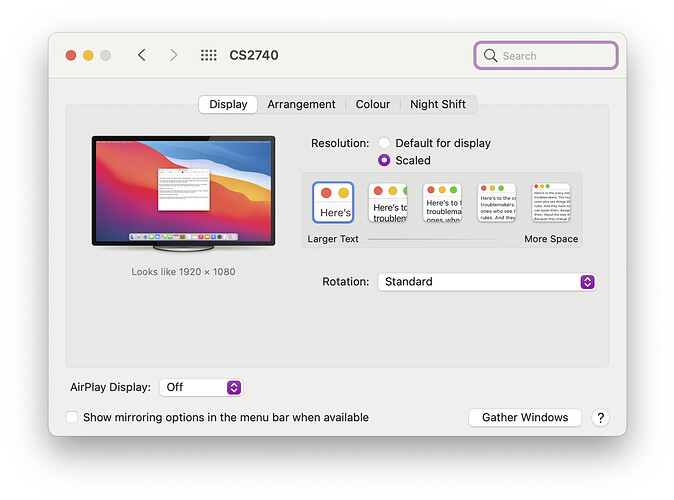This screenshot has height=500, width=674.
Task: Select the Larger Text resolution thumbnail
Action: 333,203
